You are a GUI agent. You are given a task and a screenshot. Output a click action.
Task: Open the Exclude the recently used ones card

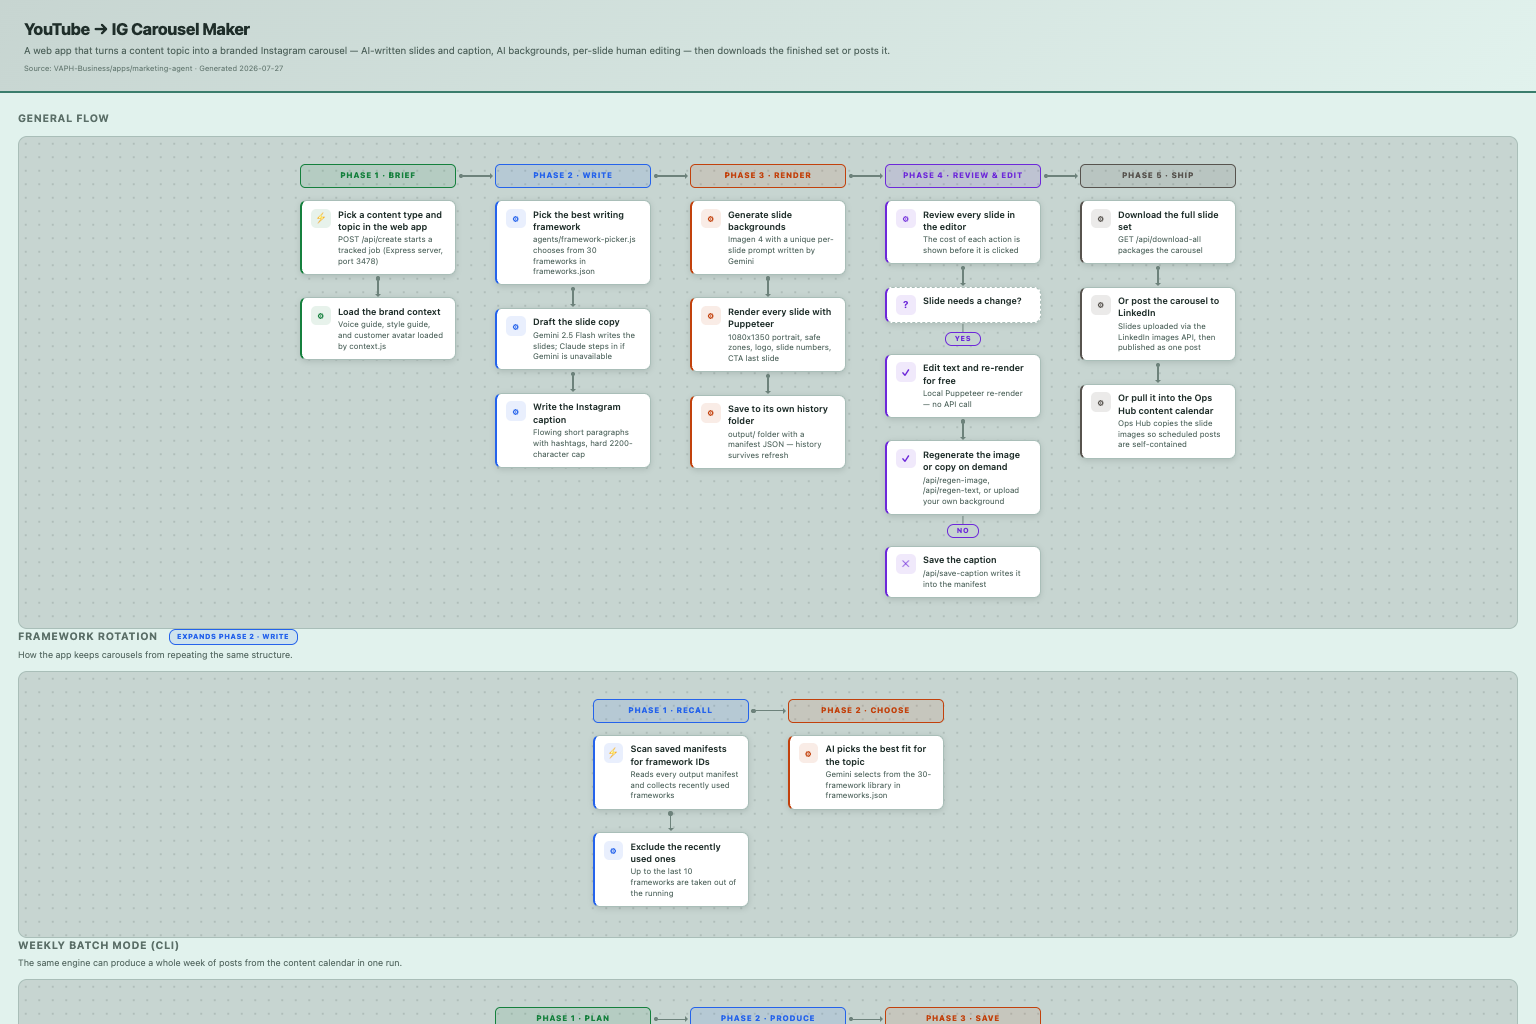(x=671, y=869)
